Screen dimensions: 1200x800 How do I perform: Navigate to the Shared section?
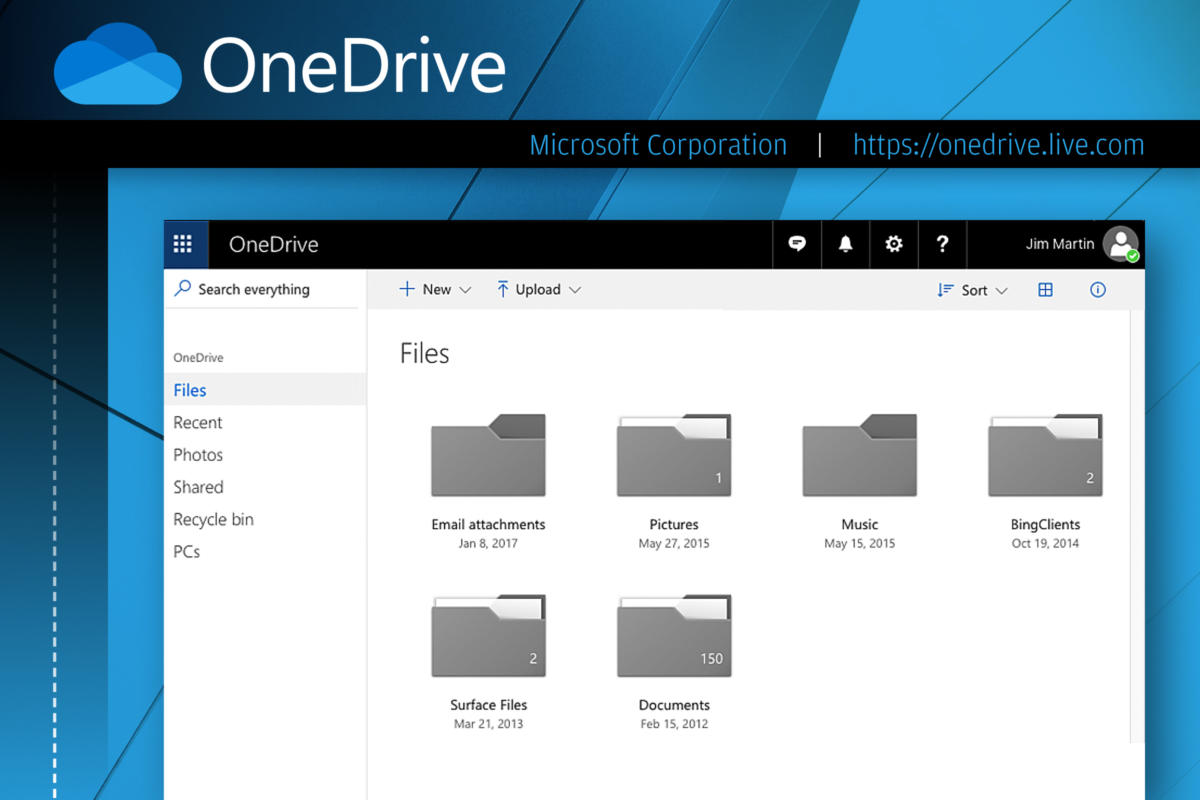click(x=198, y=487)
